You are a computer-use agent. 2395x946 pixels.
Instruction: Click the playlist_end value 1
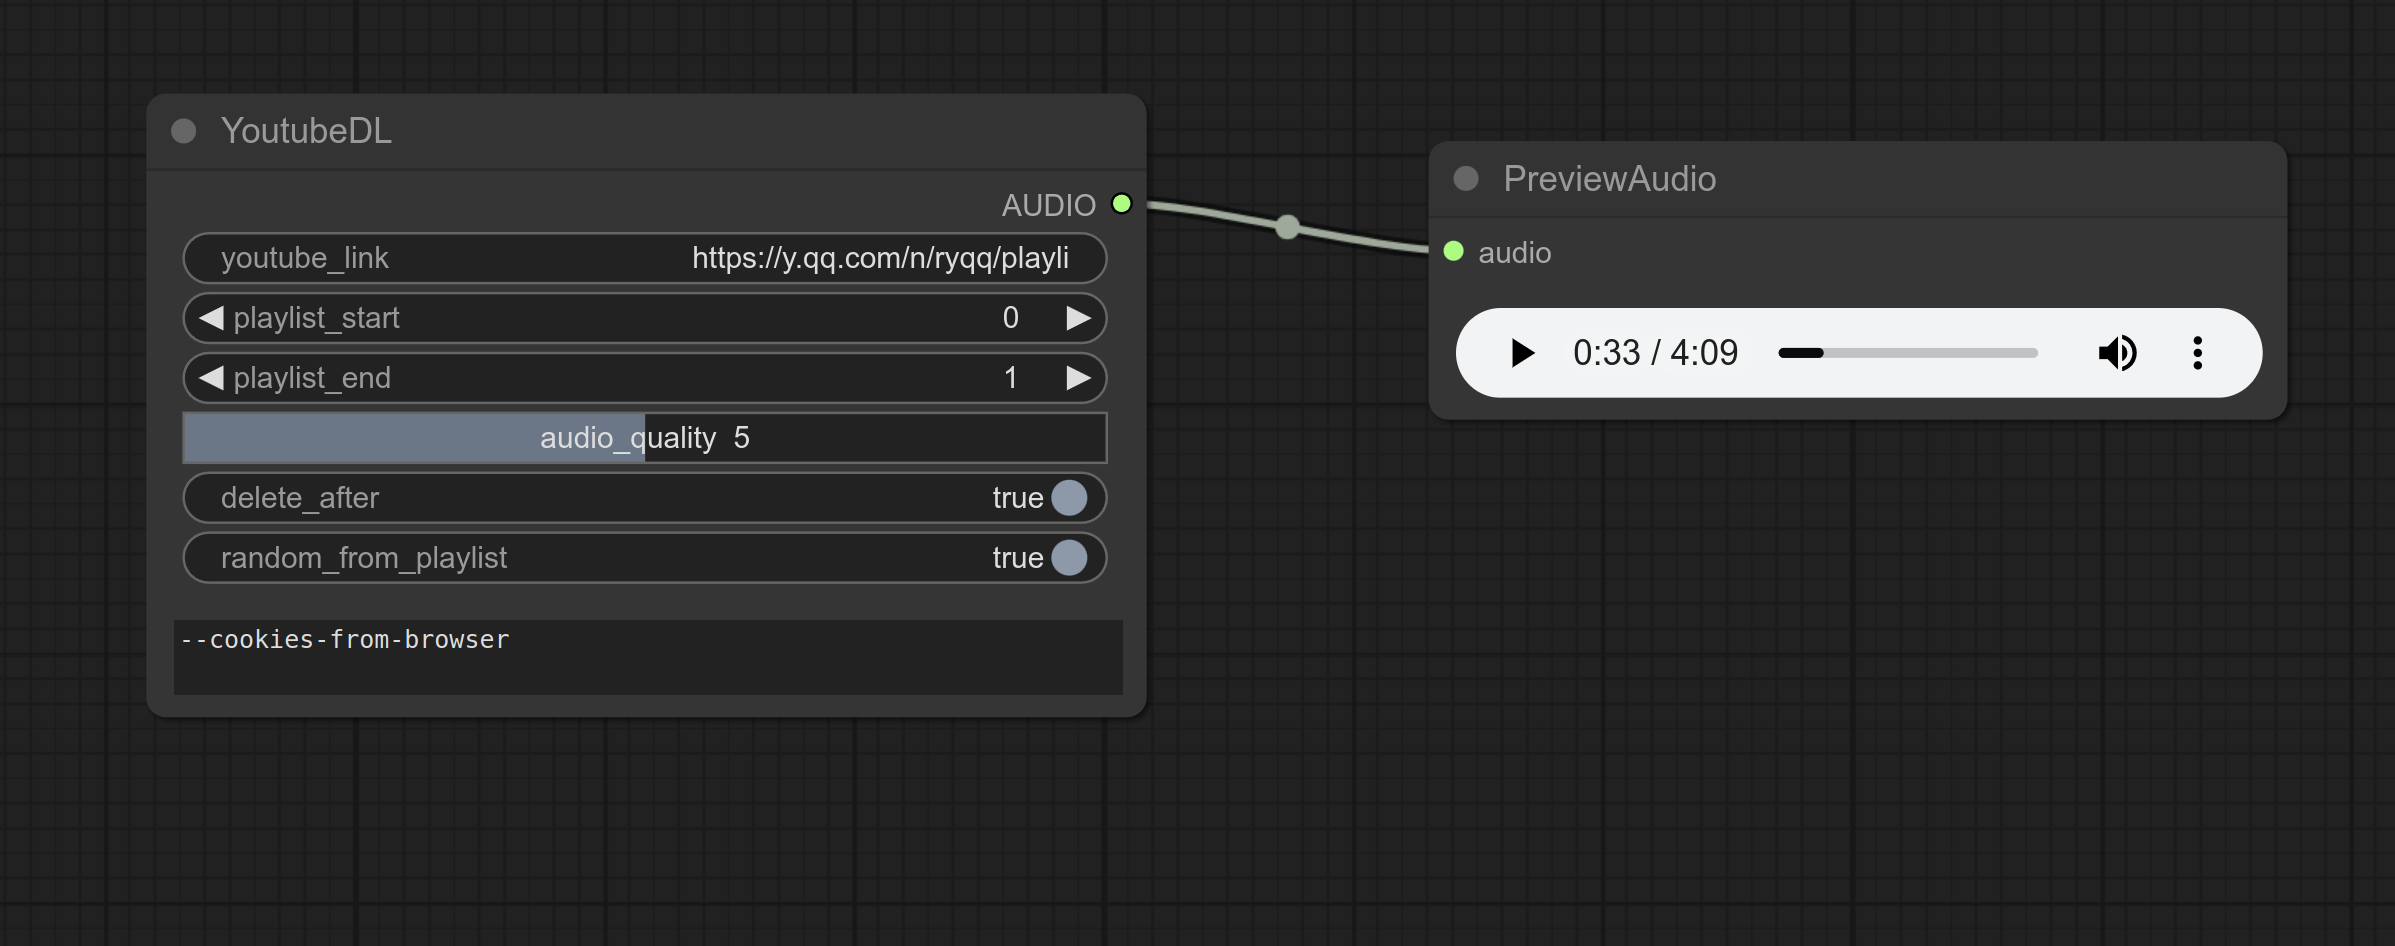coord(1011,378)
